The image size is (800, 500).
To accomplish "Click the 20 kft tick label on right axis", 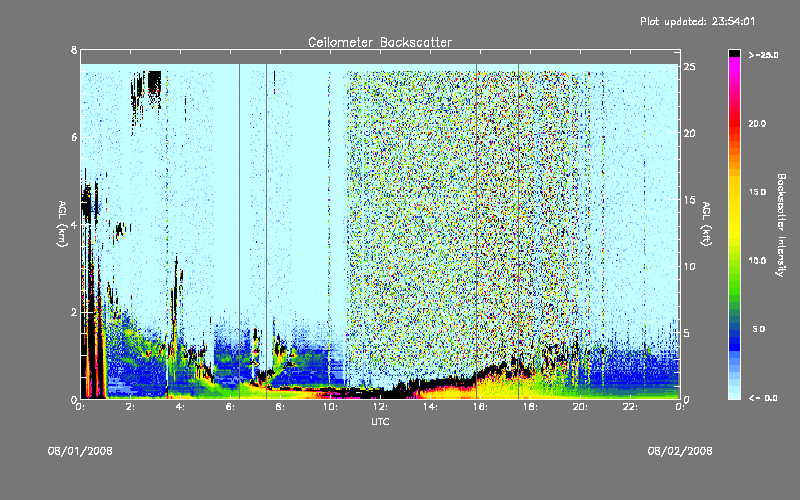I will [689, 134].
